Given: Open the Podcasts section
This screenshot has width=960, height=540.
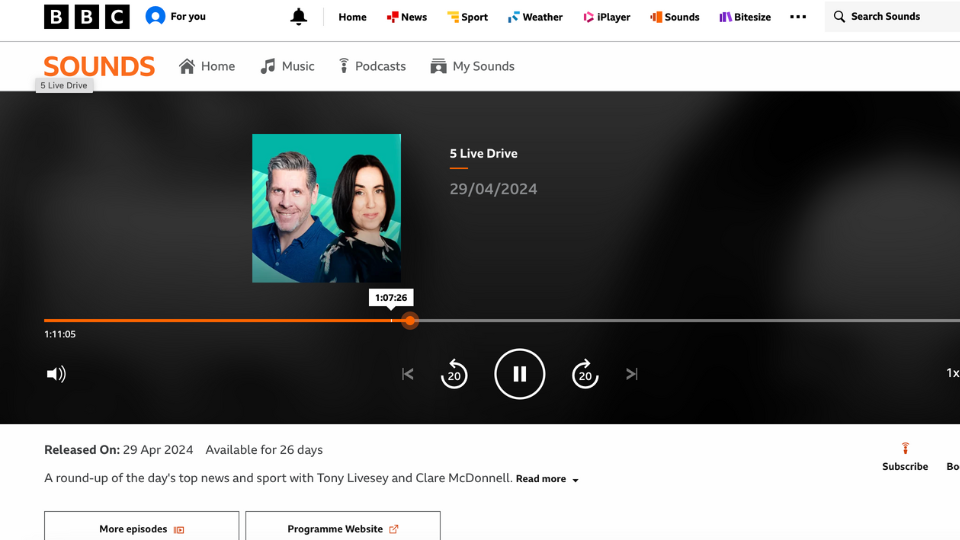Looking at the screenshot, I should 372,66.
